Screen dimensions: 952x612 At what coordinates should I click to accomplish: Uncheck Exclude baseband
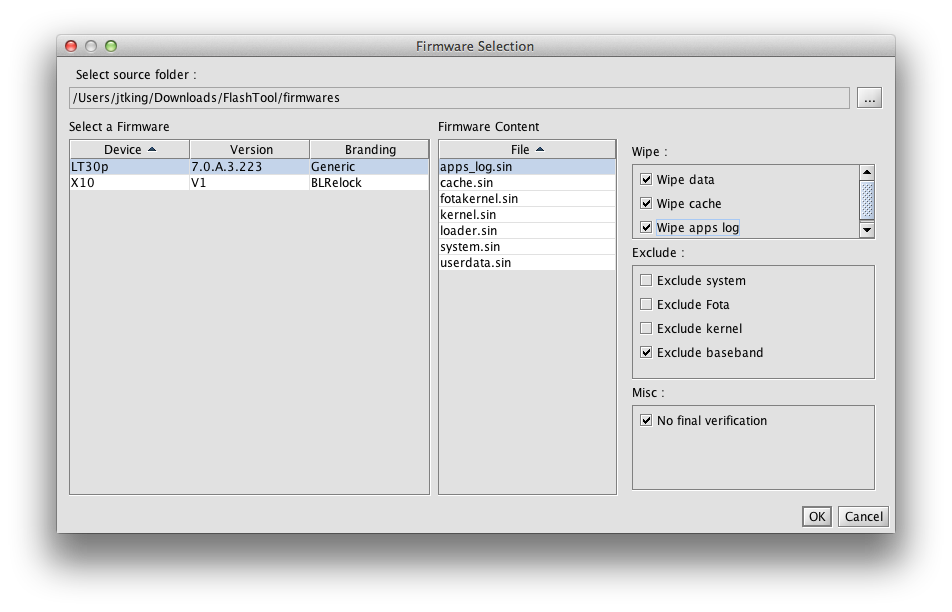tap(646, 352)
